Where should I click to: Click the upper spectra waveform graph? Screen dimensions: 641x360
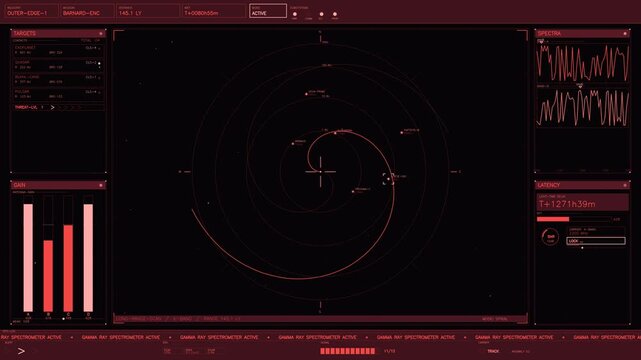pyautogui.click(x=583, y=63)
